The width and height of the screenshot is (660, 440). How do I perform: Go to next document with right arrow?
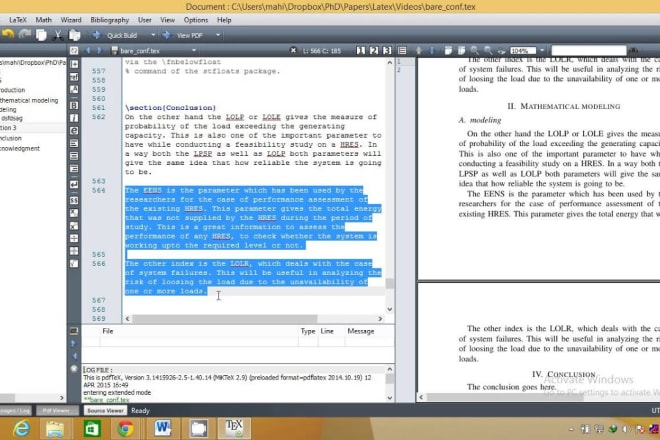pos(99,51)
